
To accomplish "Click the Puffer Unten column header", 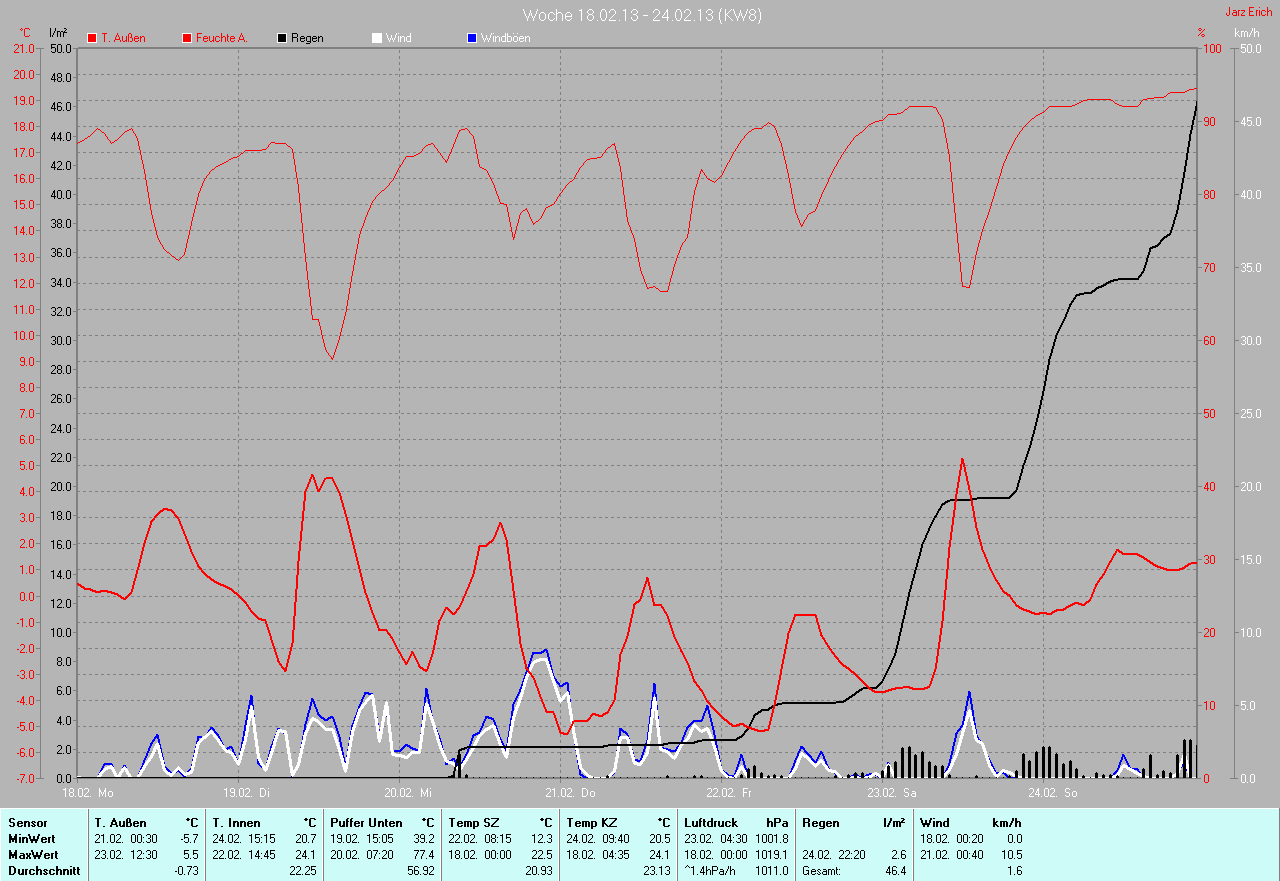I will coord(367,823).
